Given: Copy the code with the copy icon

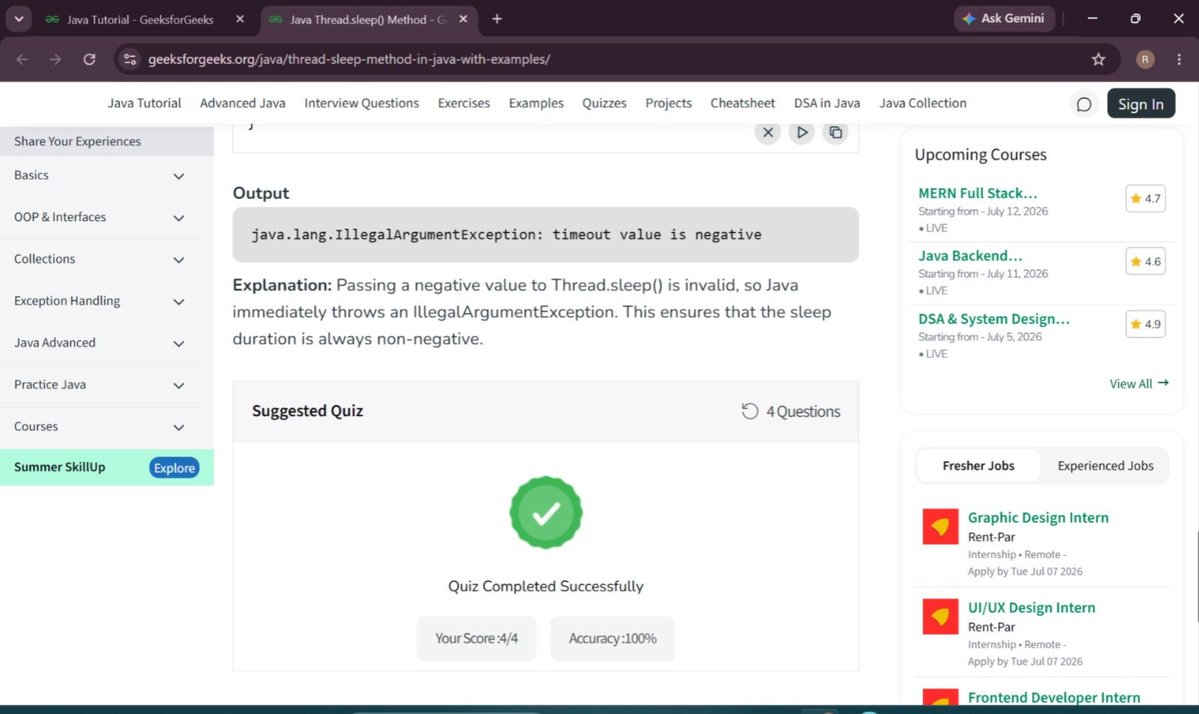Looking at the screenshot, I should click(836, 132).
